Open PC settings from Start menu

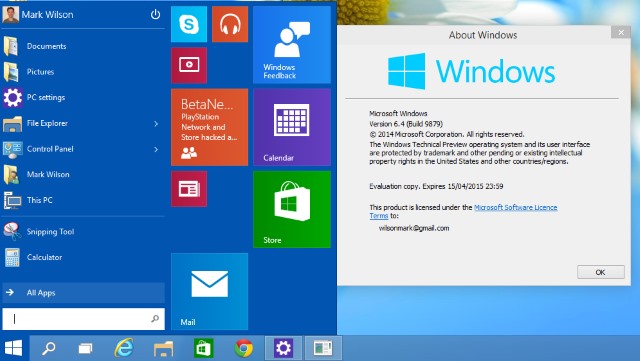click(x=83, y=98)
